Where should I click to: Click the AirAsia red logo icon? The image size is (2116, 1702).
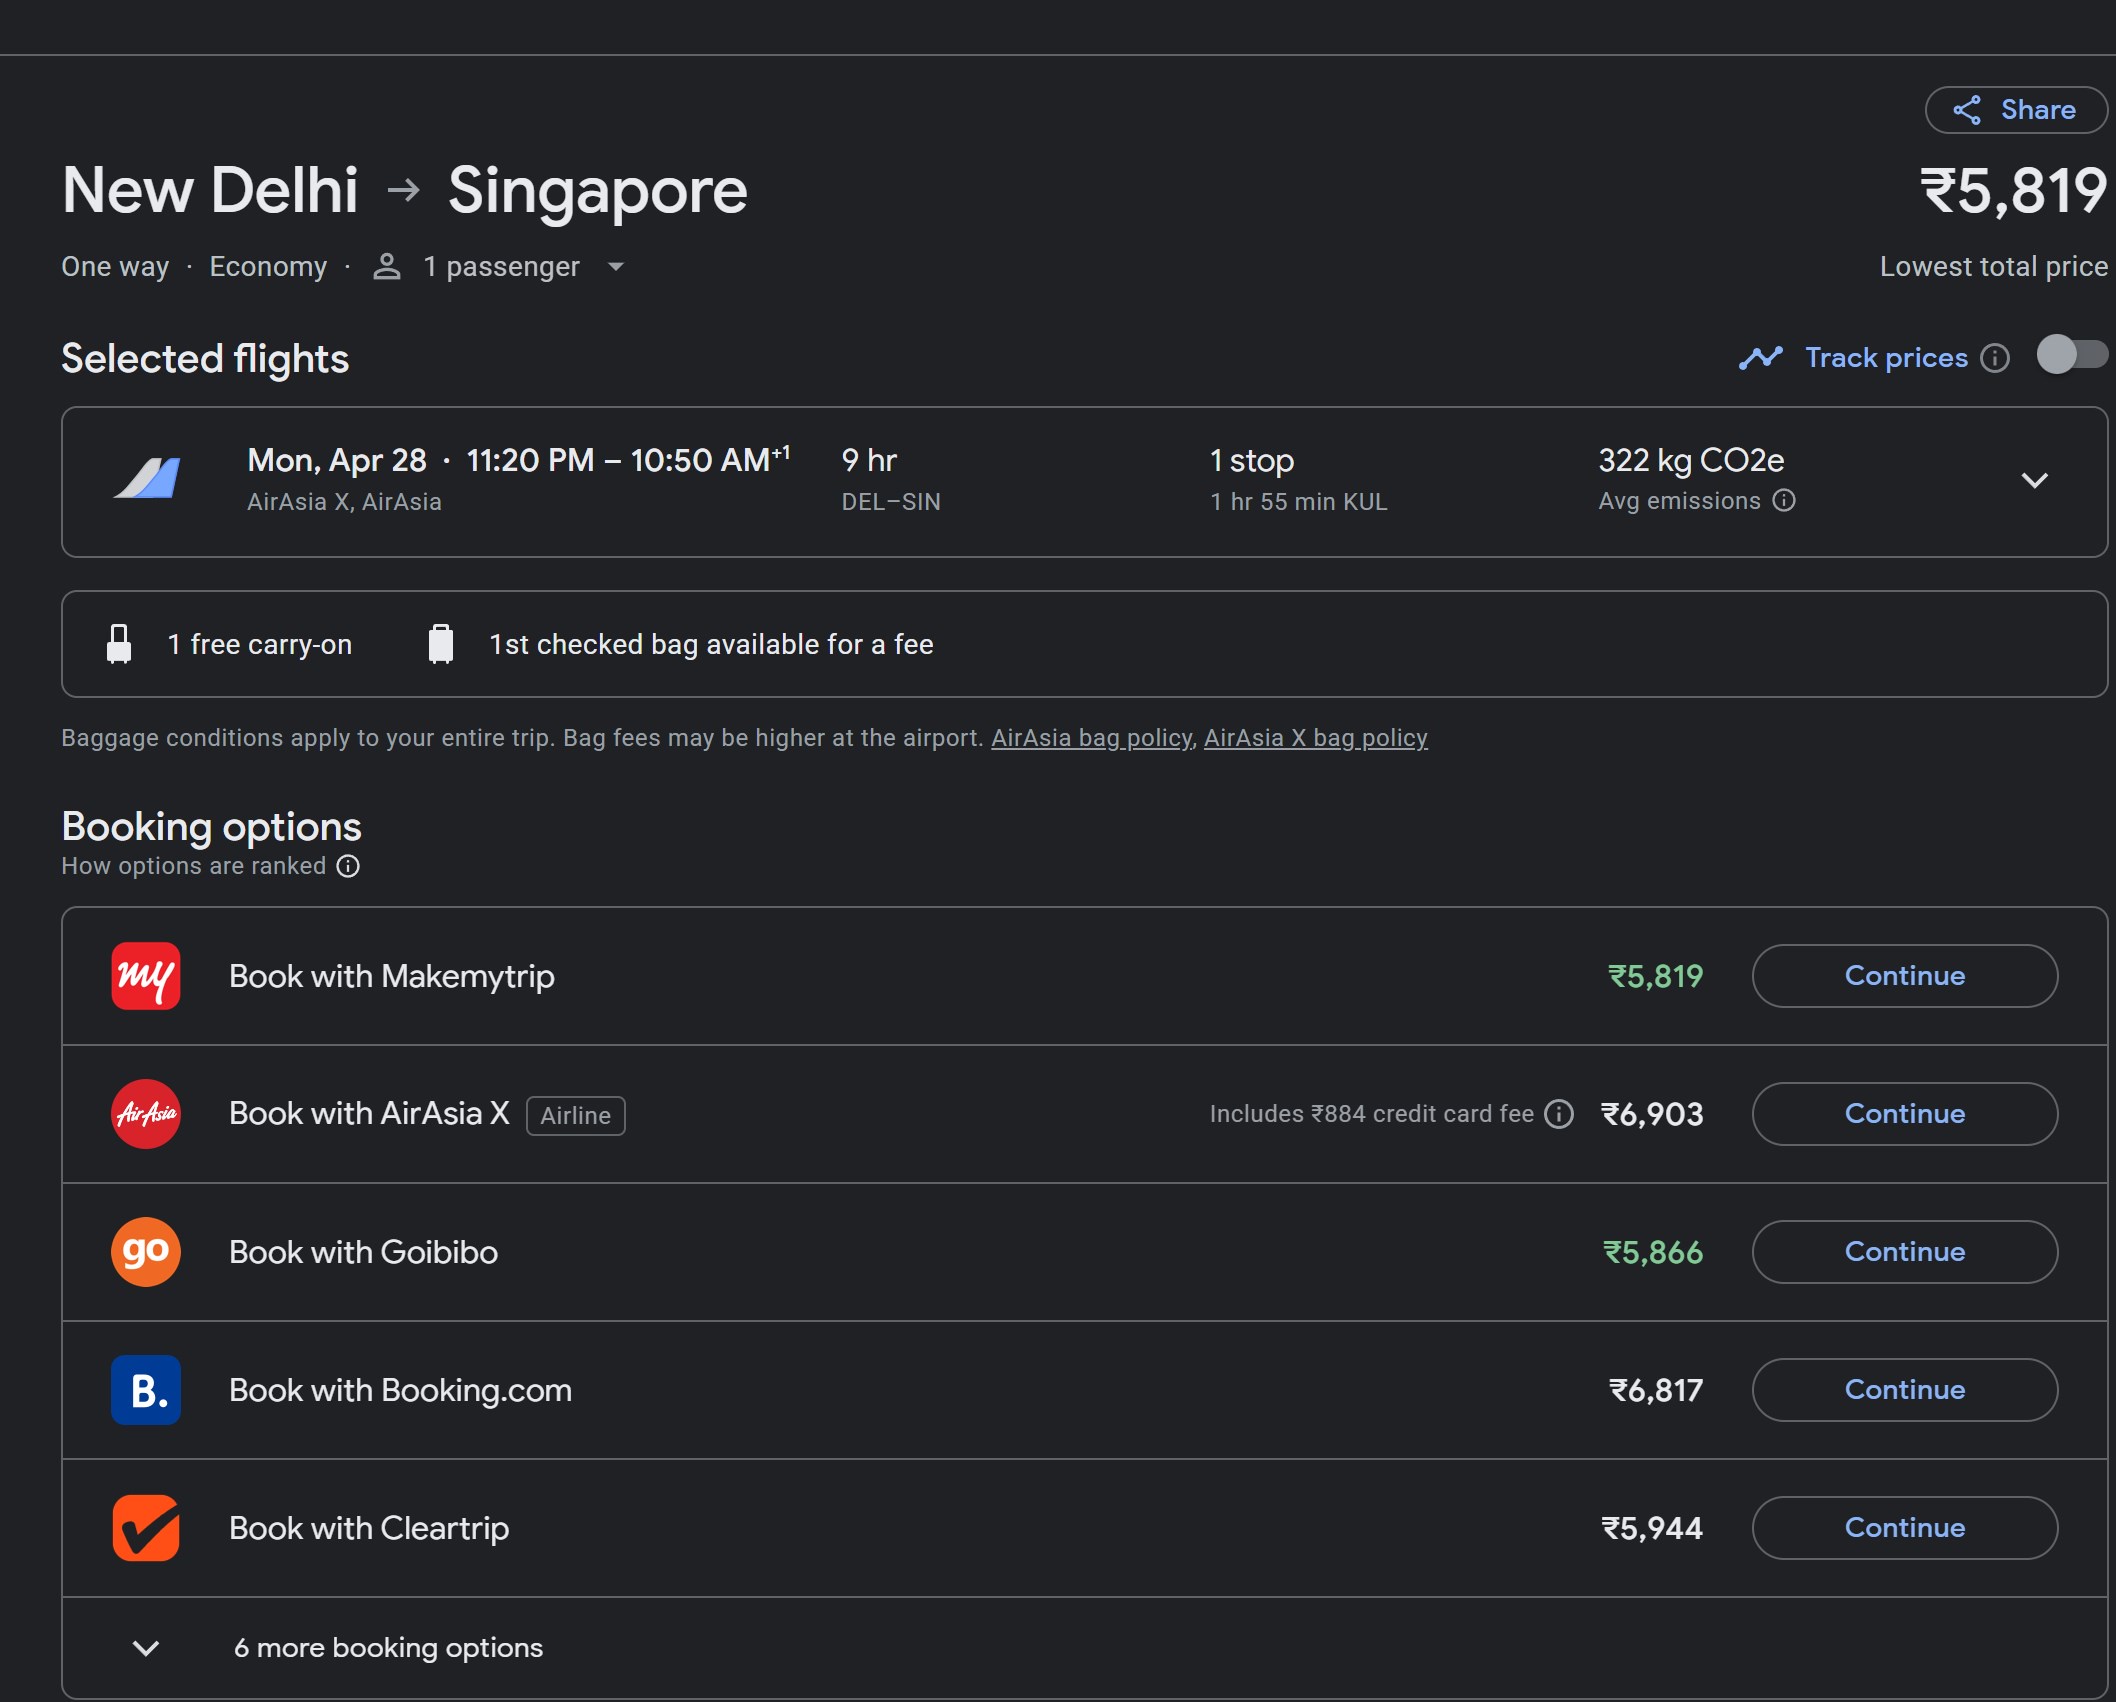click(x=146, y=1114)
